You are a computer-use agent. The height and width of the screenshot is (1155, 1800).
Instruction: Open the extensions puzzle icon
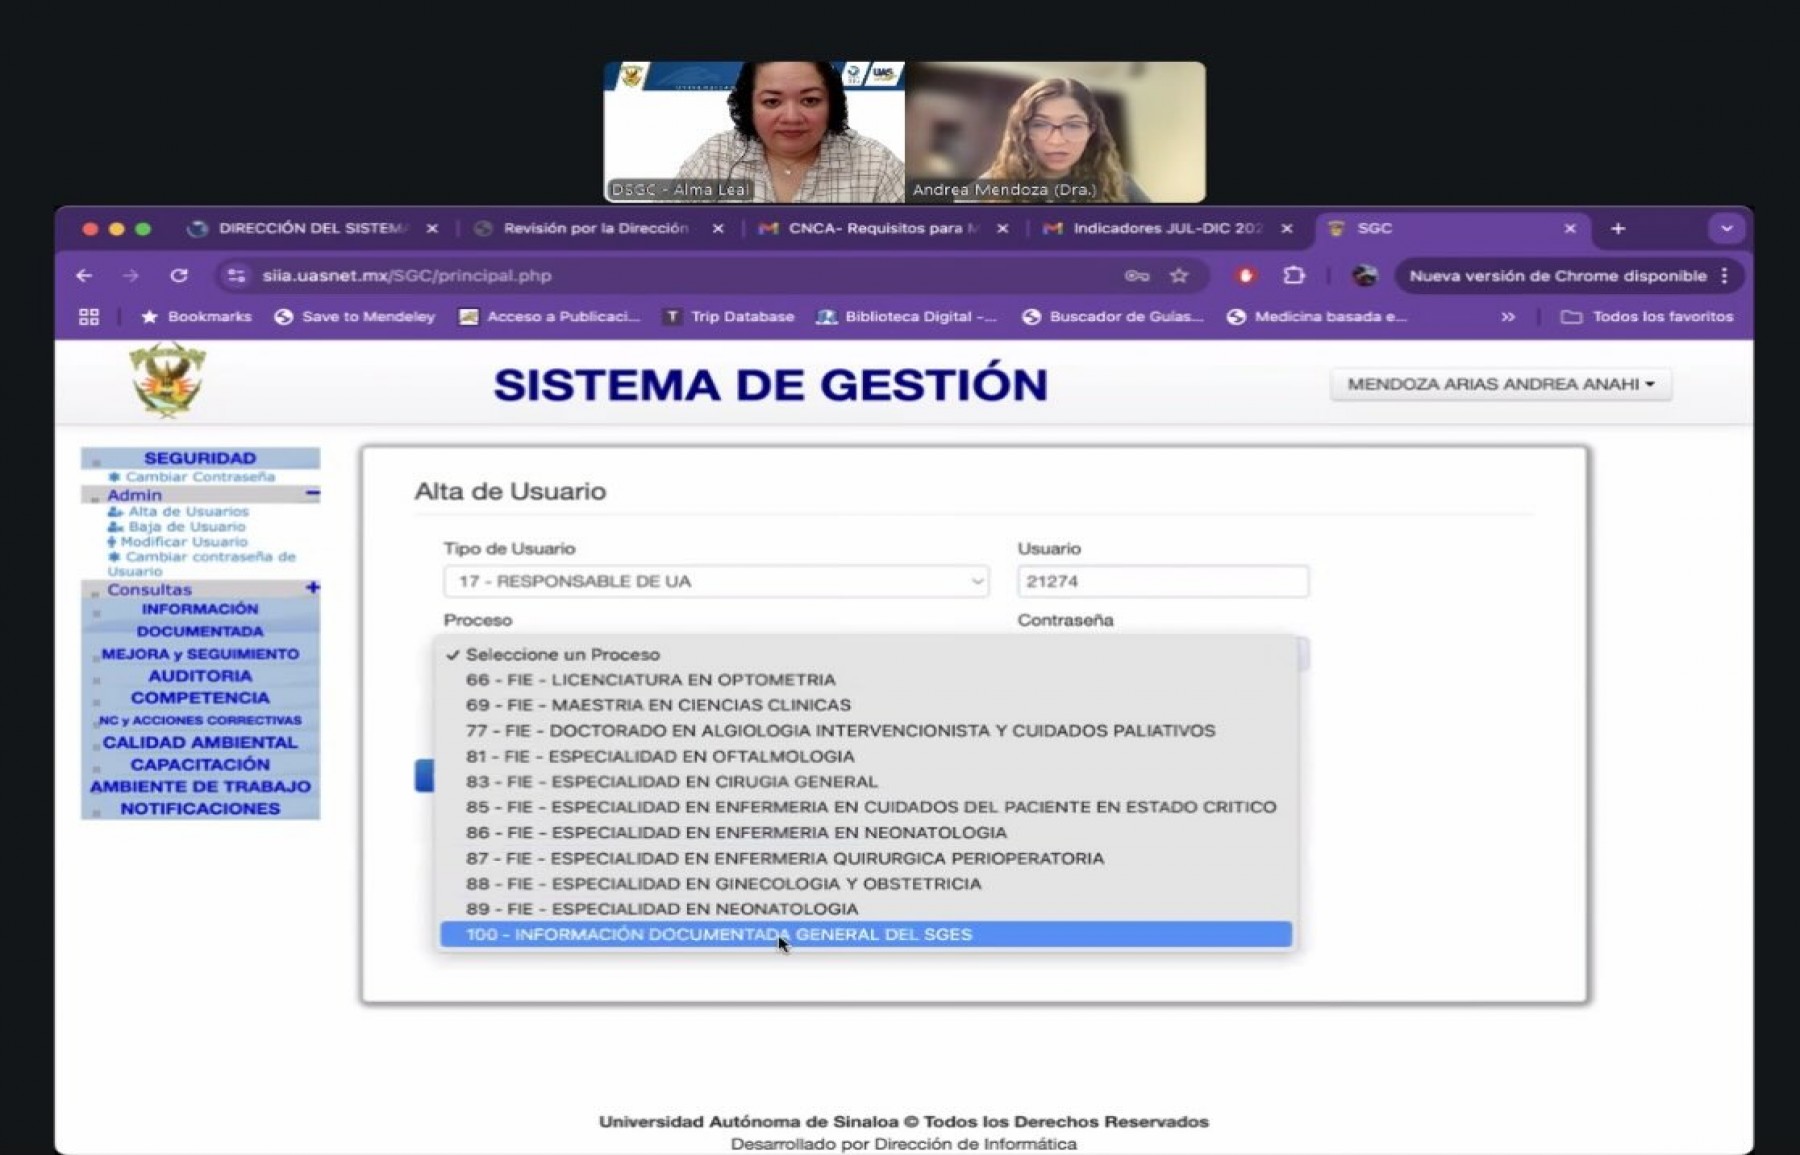1294,276
